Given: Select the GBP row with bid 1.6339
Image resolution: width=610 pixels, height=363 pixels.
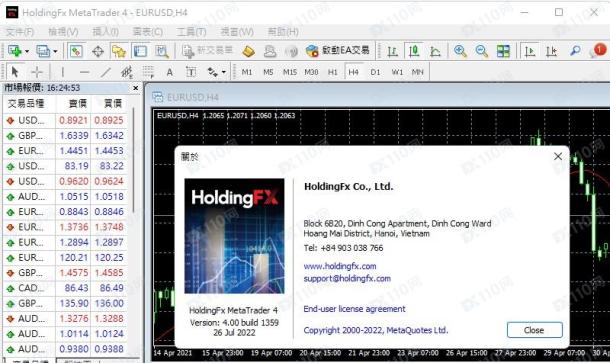Looking at the screenshot, I should click(x=65, y=135).
